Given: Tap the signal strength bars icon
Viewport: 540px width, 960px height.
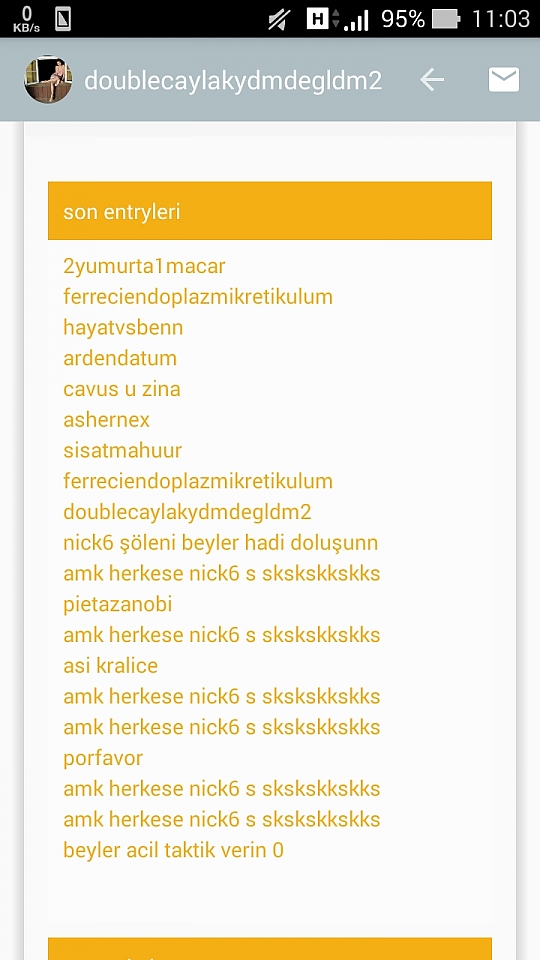Looking at the screenshot, I should point(356,21).
